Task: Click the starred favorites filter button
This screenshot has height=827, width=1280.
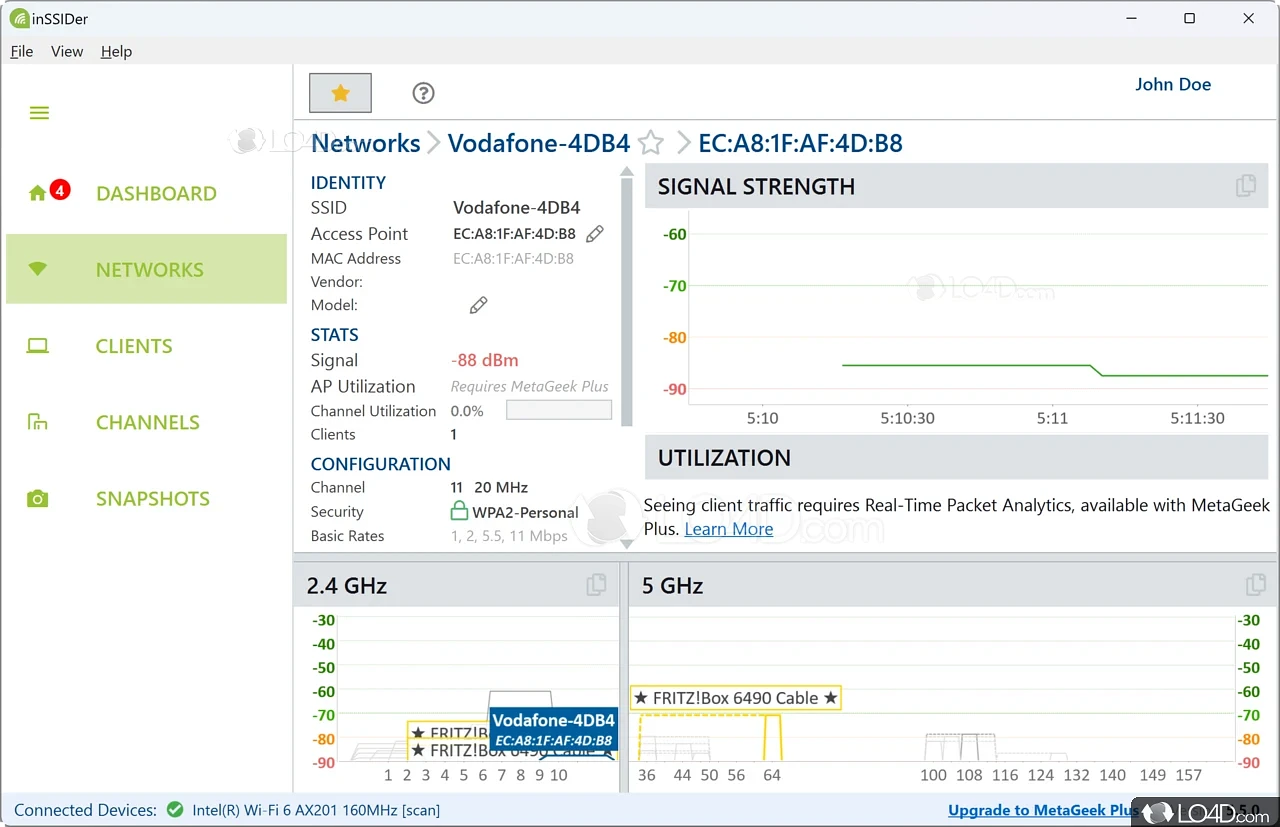Action: (x=341, y=93)
